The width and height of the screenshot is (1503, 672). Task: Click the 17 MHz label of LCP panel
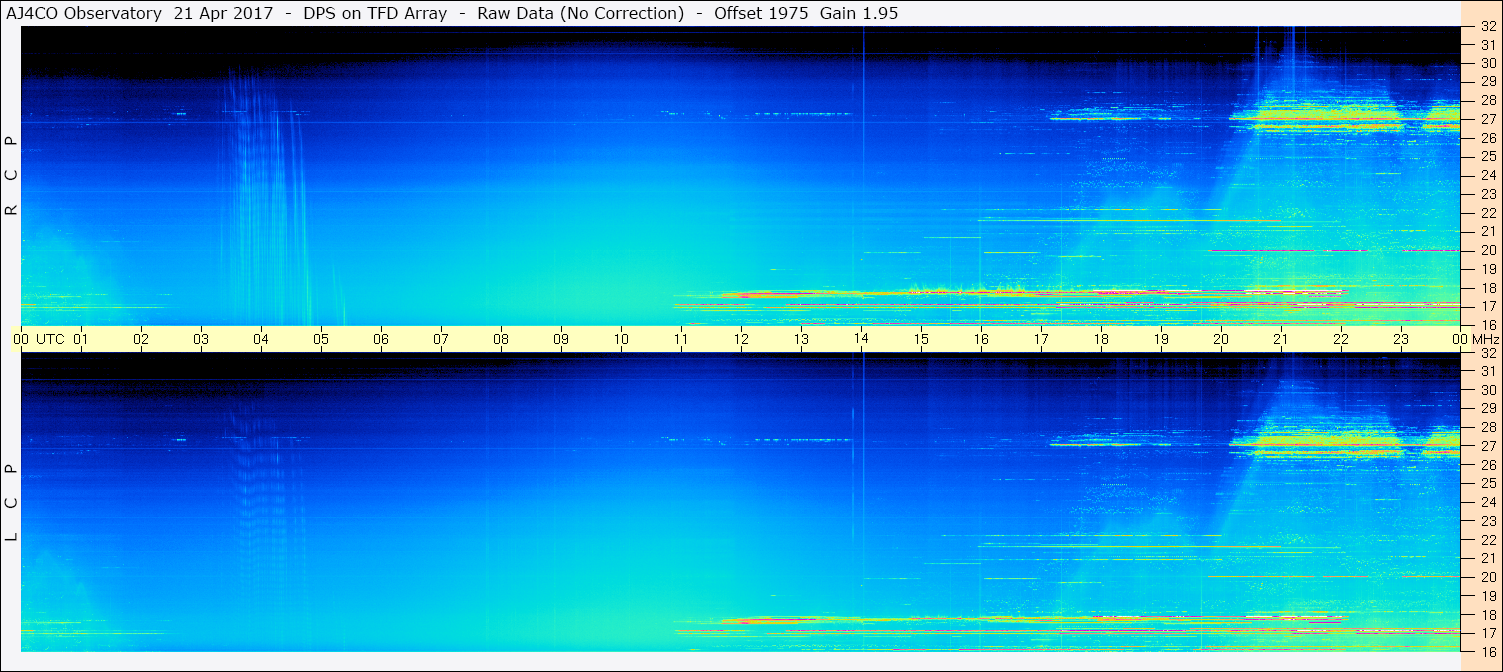[x=1488, y=633]
